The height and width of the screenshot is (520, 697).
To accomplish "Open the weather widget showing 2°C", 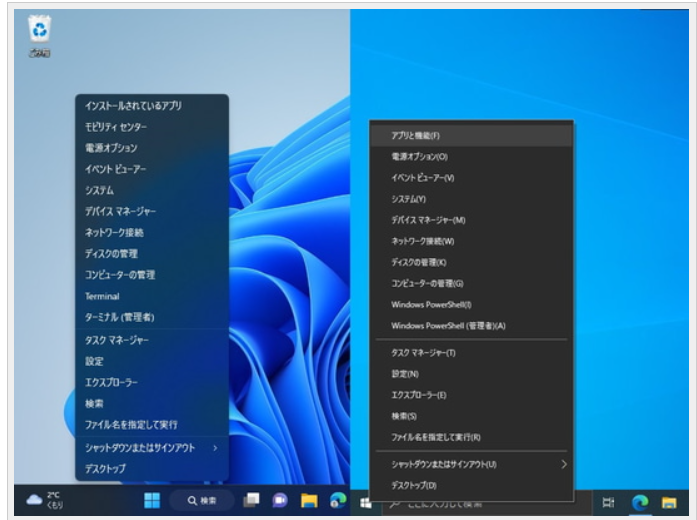I will [44, 500].
